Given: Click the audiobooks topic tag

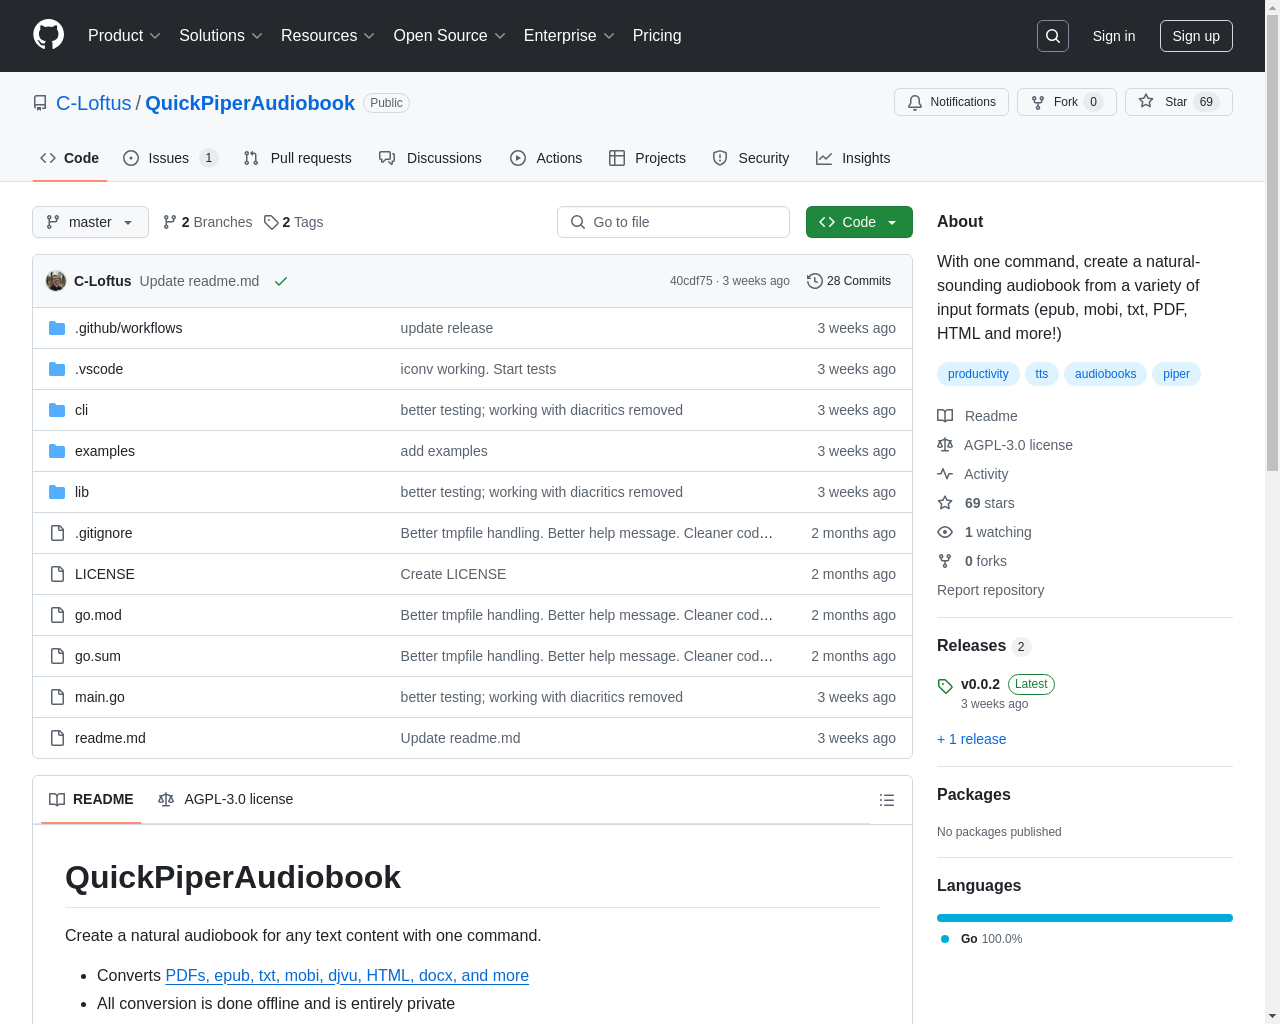Looking at the screenshot, I should pos(1105,374).
